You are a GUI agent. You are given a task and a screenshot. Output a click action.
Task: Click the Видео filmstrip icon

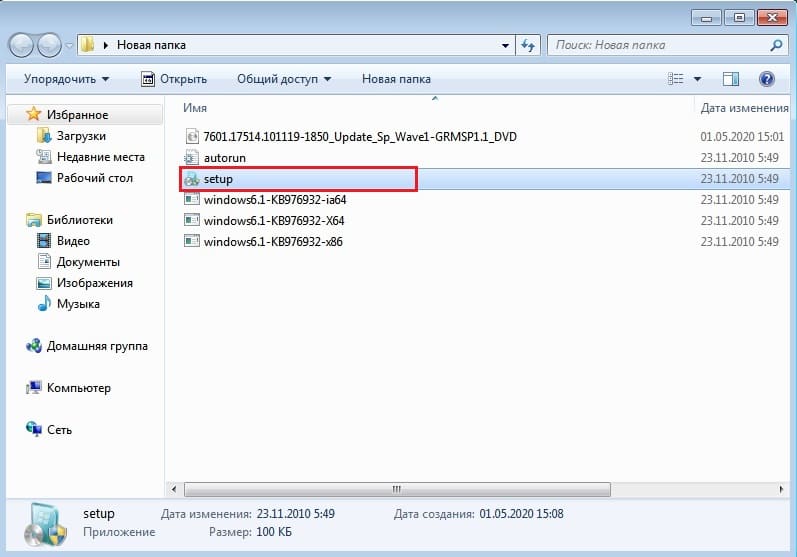click(x=44, y=240)
